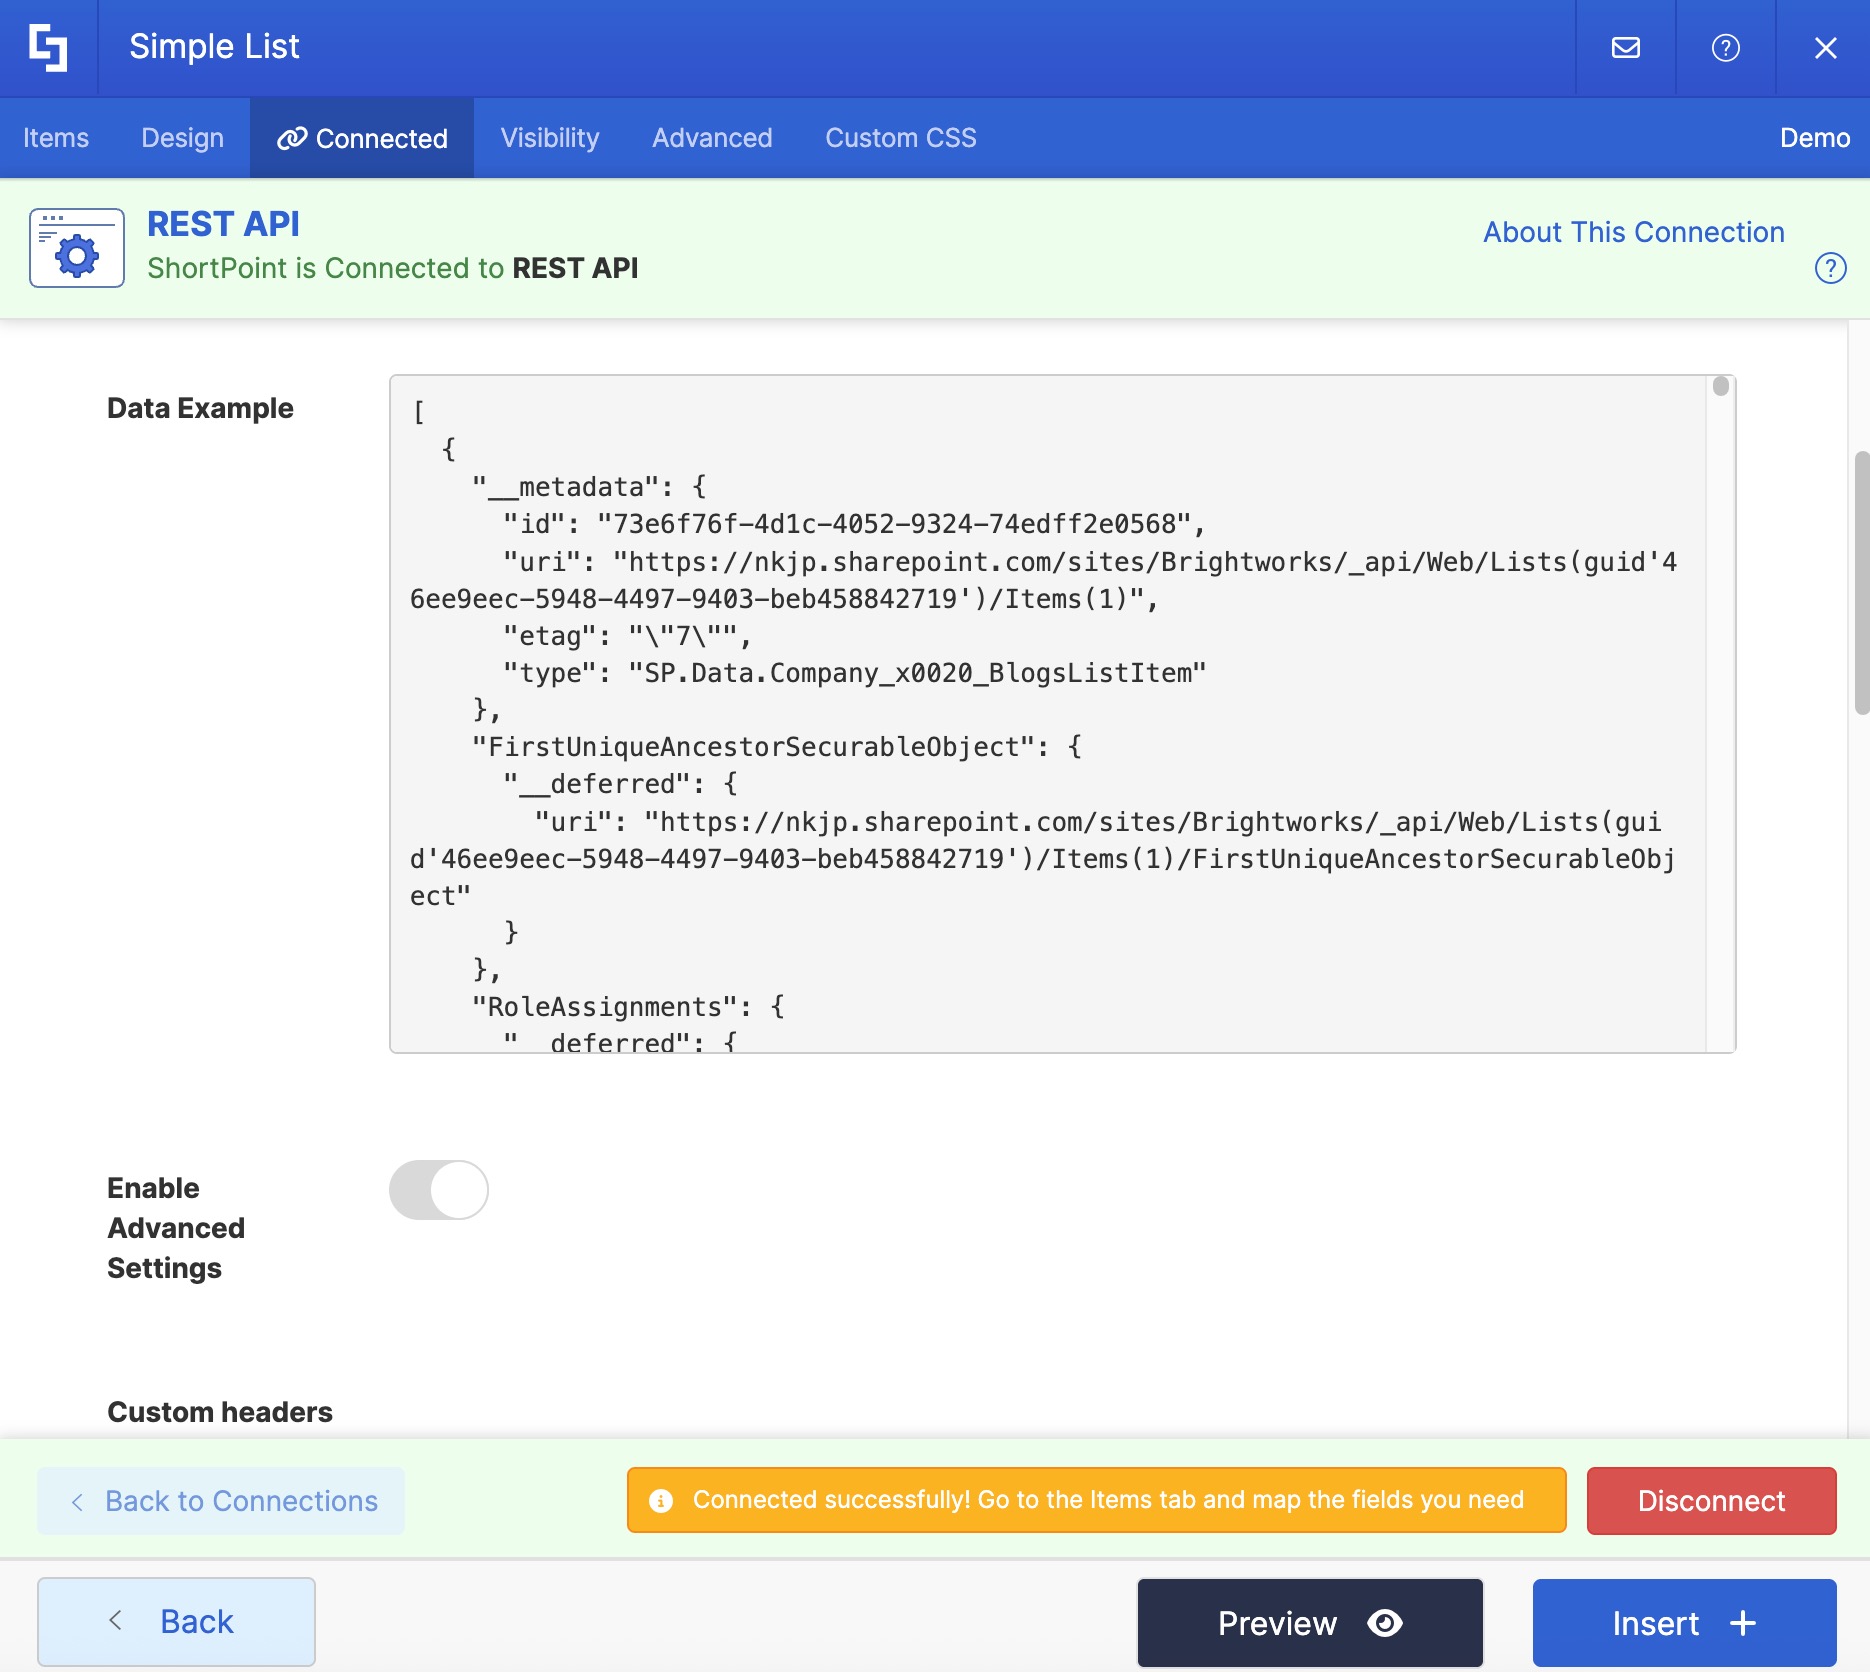Open the mail envelope icon in header
This screenshot has height=1672, width=1870.
[1626, 47]
